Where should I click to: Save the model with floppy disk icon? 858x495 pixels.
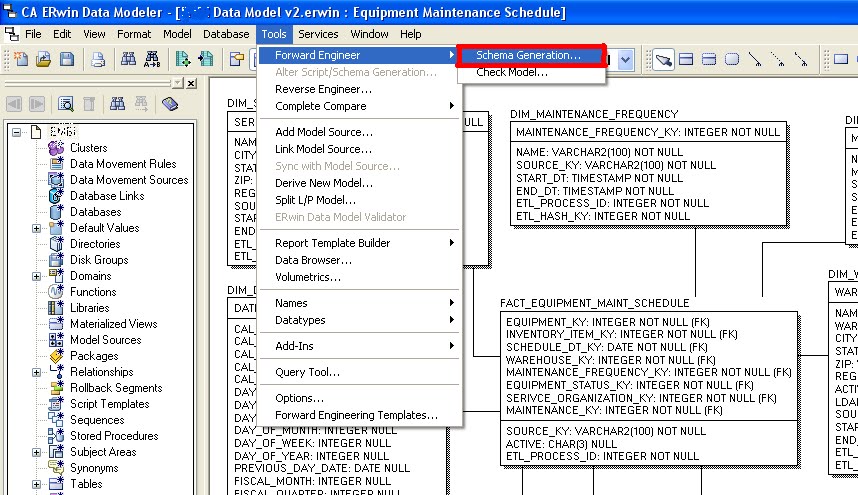(x=67, y=59)
